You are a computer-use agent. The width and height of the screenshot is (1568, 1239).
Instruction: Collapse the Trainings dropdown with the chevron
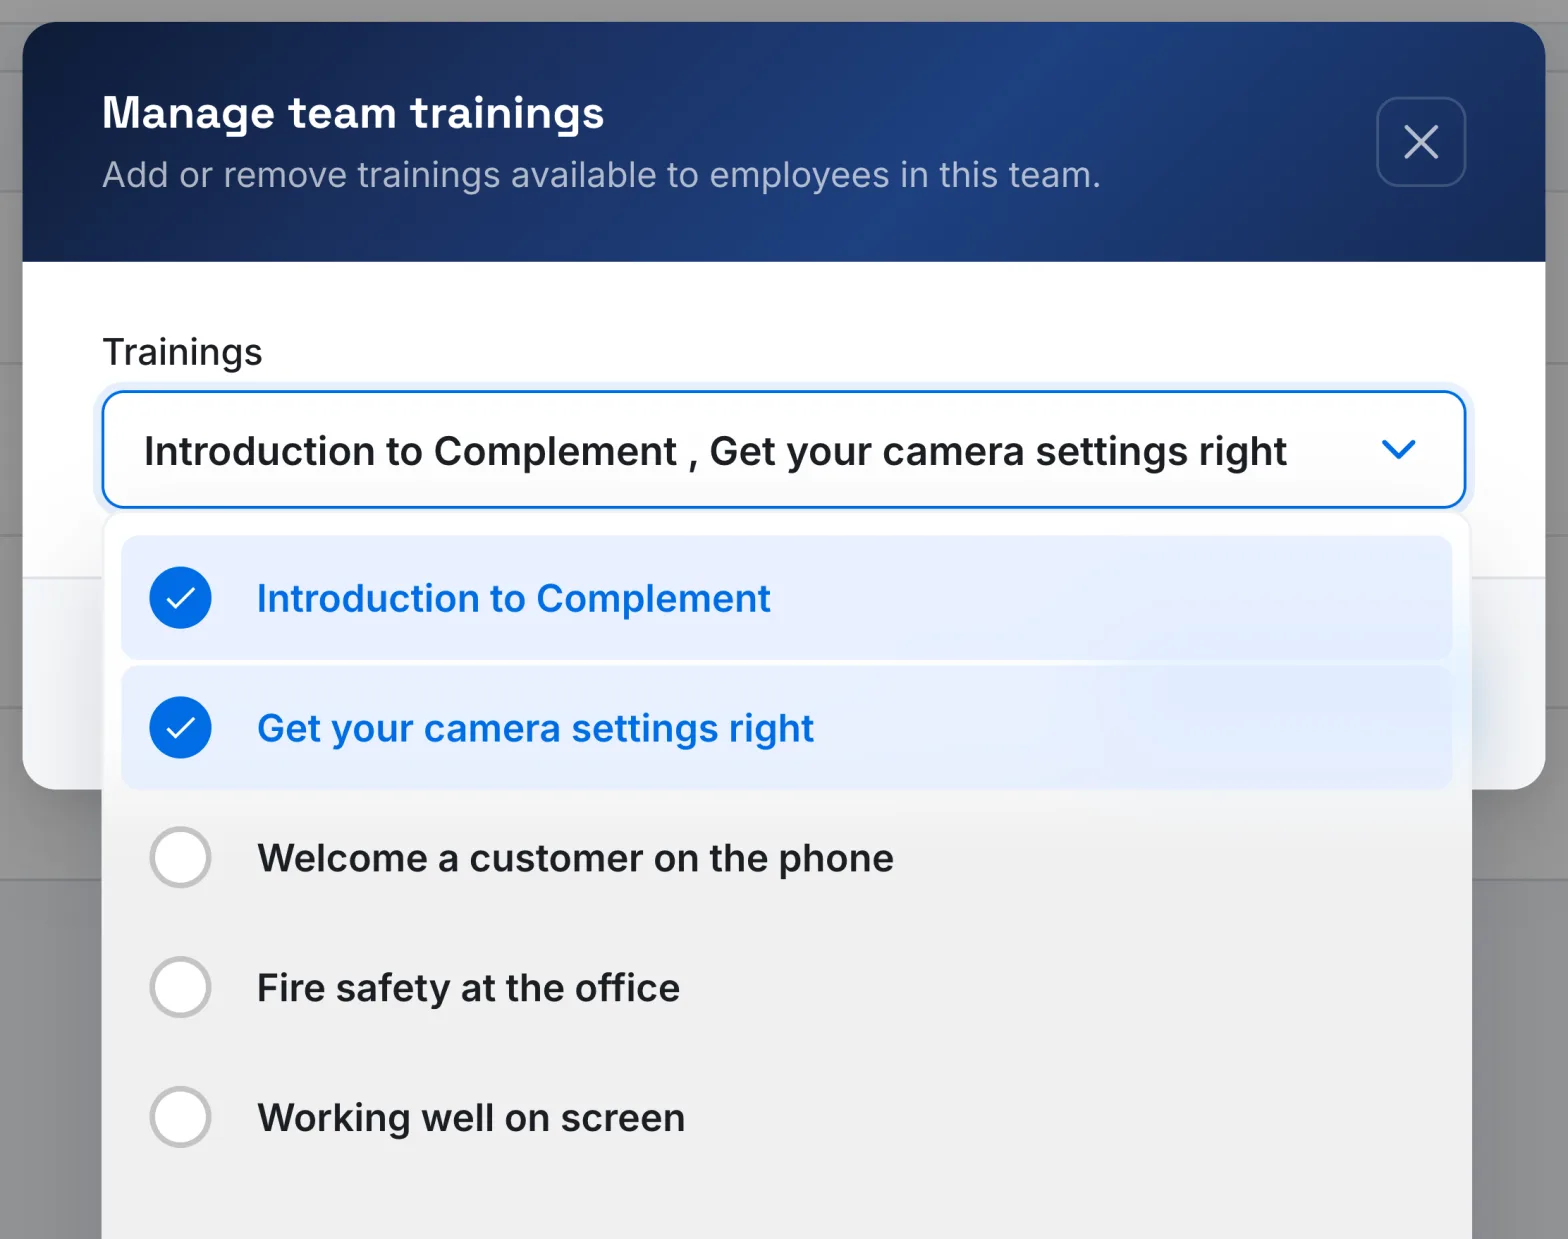coord(1398,450)
